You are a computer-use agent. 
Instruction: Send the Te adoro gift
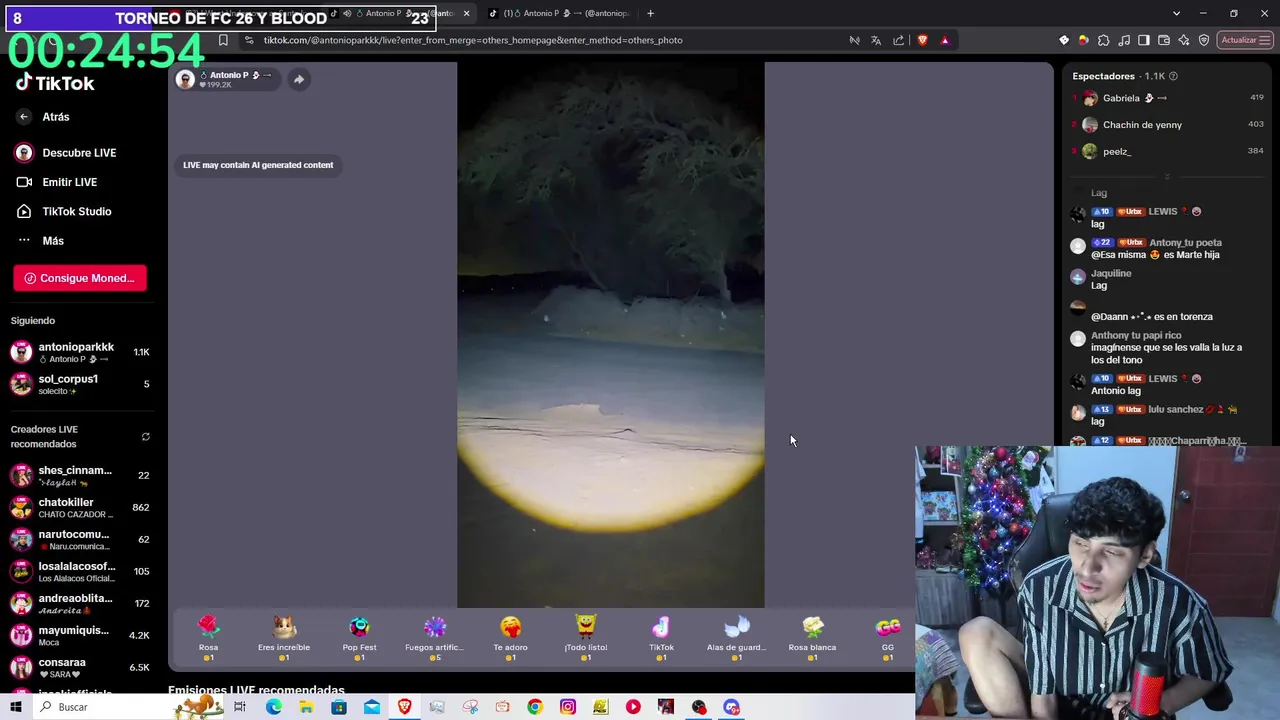(x=510, y=638)
